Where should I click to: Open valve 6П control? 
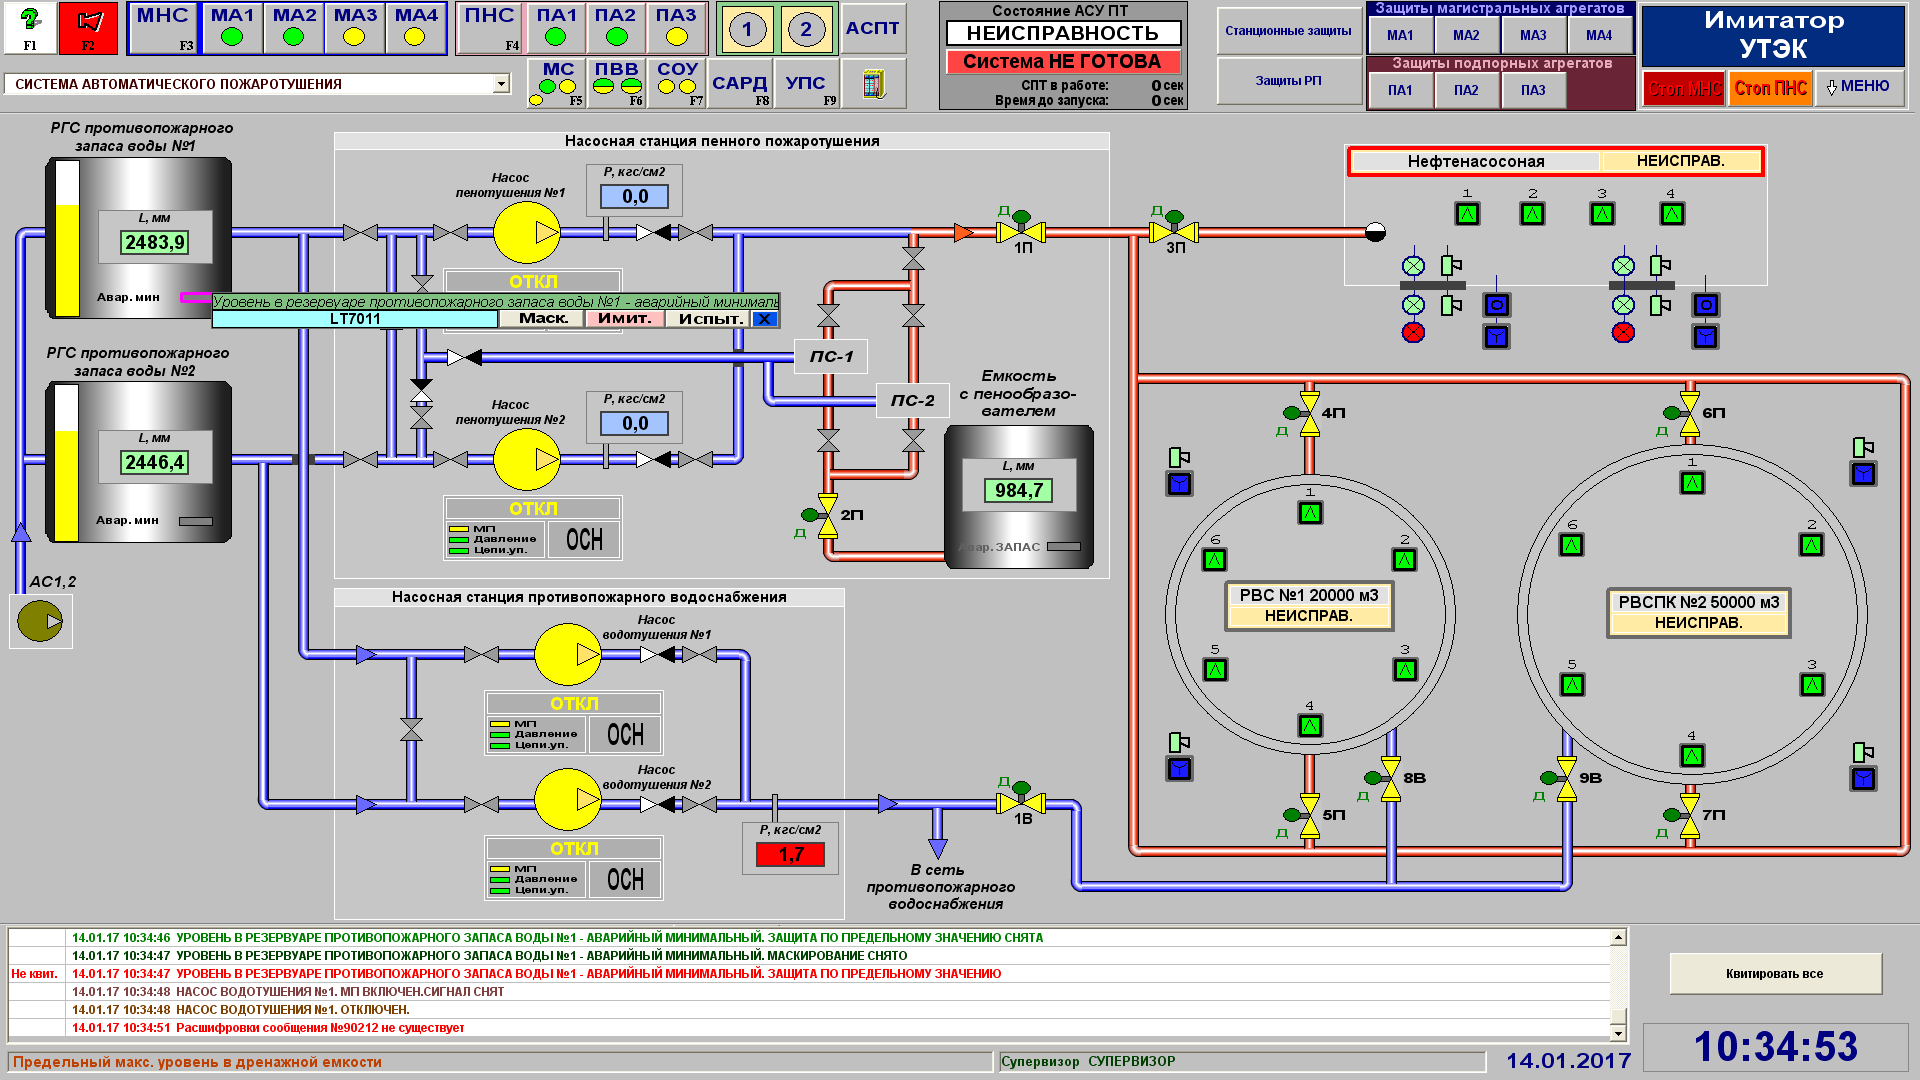tap(1688, 413)
